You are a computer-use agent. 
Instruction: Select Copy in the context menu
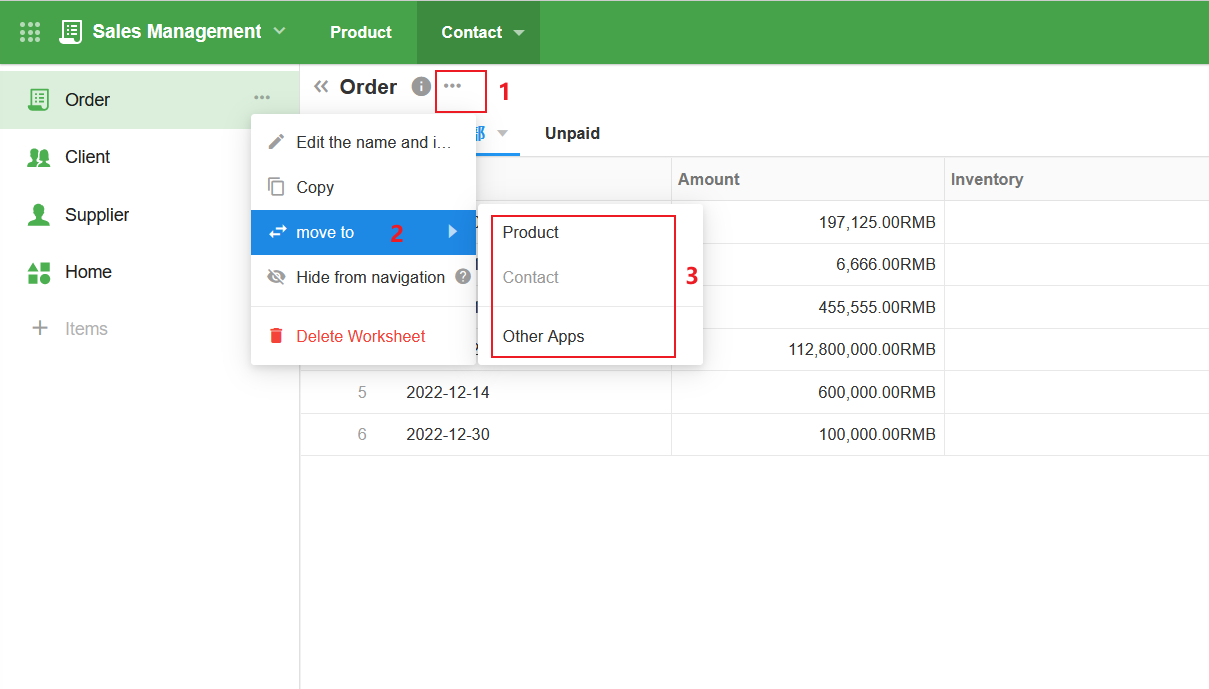[x=315, y=187]
